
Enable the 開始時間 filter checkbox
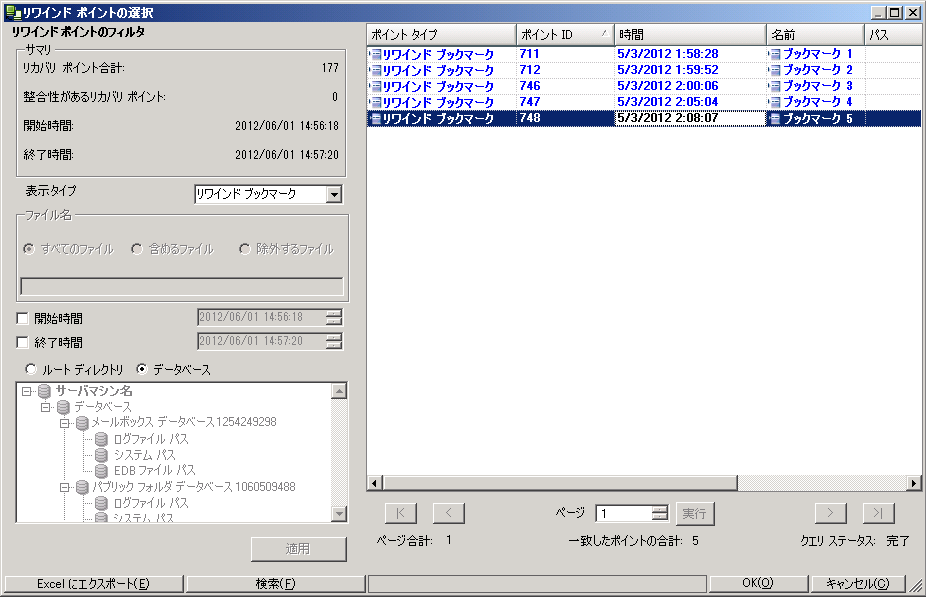point(22,319)
